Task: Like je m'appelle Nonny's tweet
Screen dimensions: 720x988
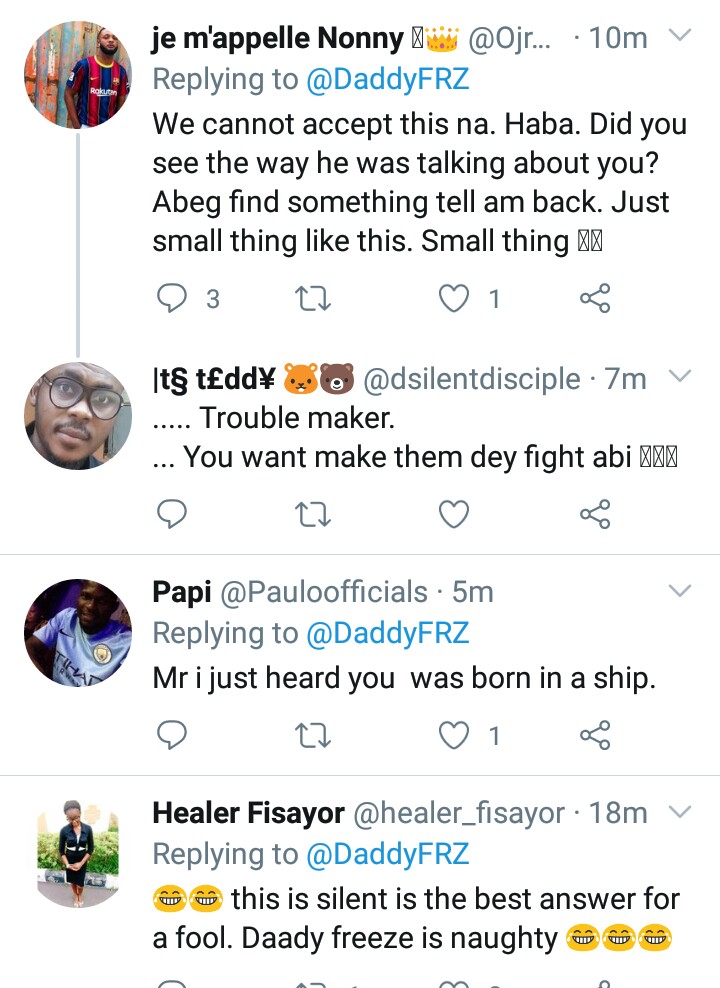Action: 455,297
